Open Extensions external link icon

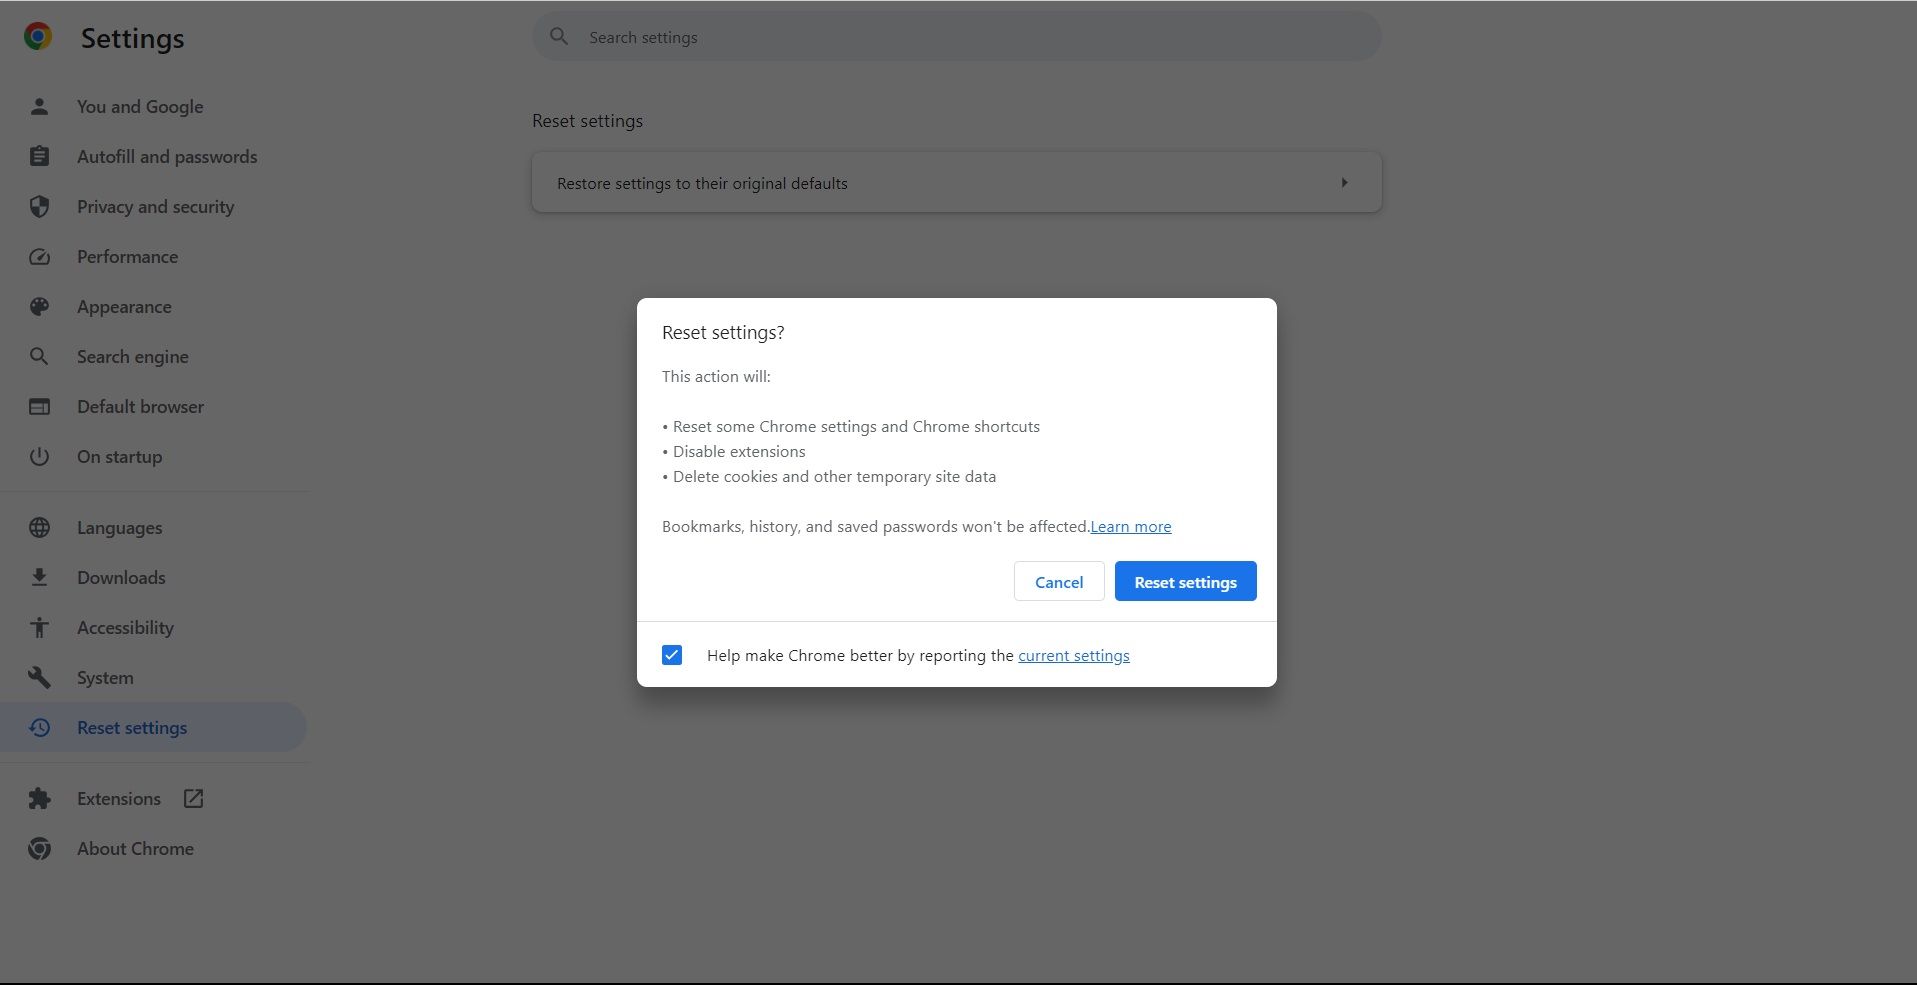193,799
